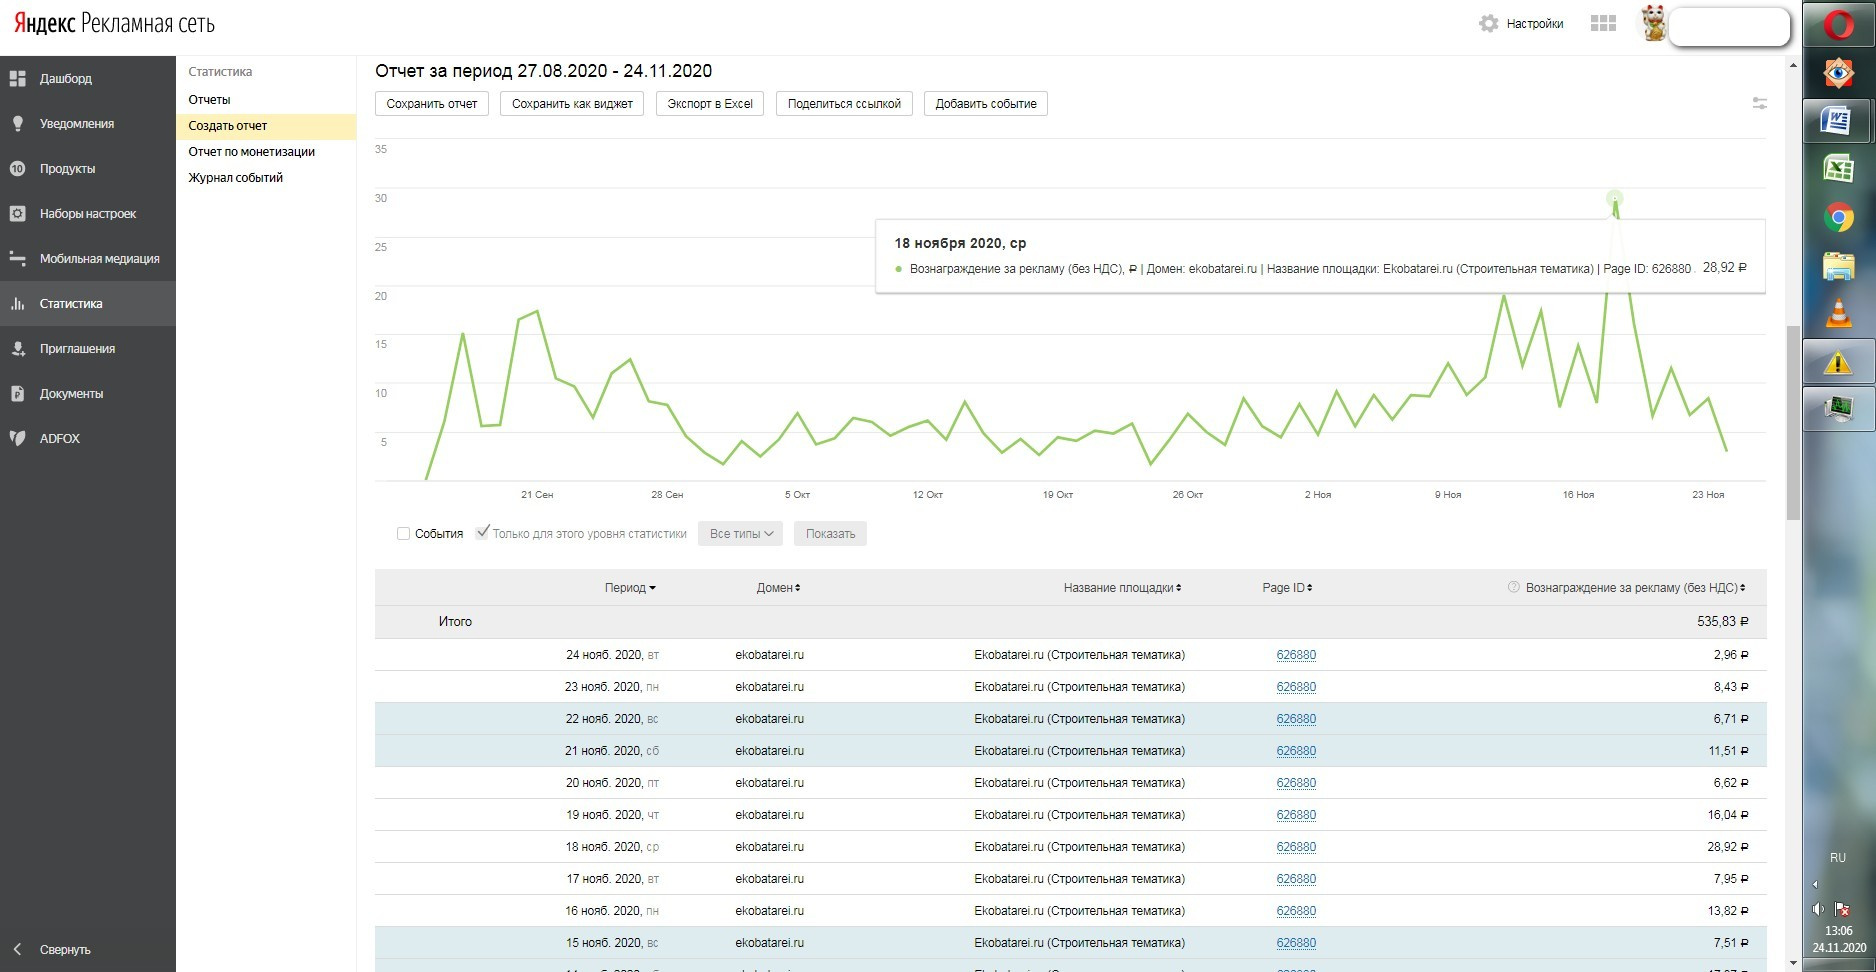
Task: Click 'Экспорт в Excel' button
Action: coord(710,104)
